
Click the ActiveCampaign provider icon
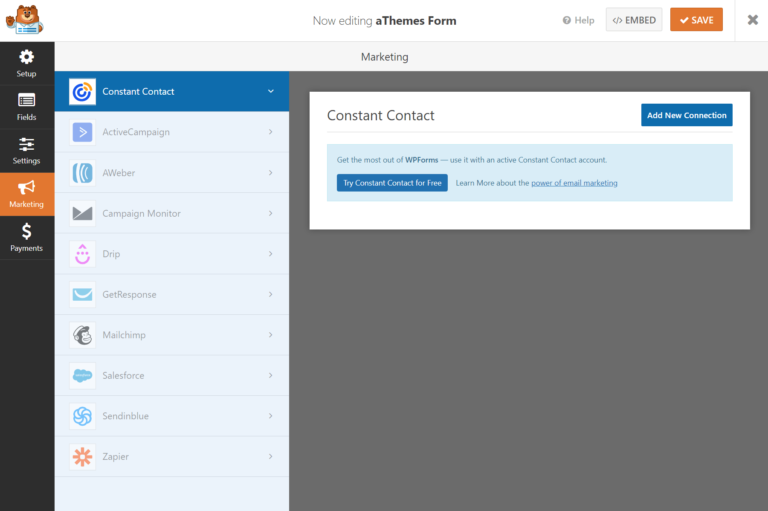(82, 132)
